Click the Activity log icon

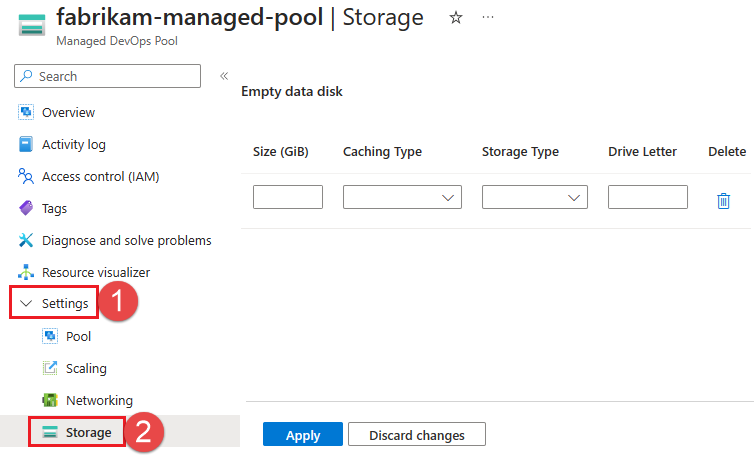pos(27,144)
